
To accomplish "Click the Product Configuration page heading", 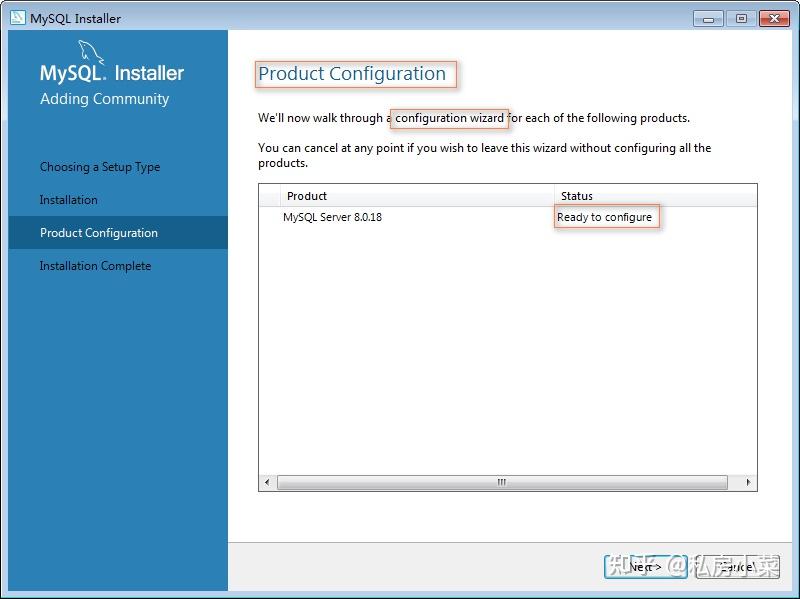I will pyautogui.click(x=352, y=73).
